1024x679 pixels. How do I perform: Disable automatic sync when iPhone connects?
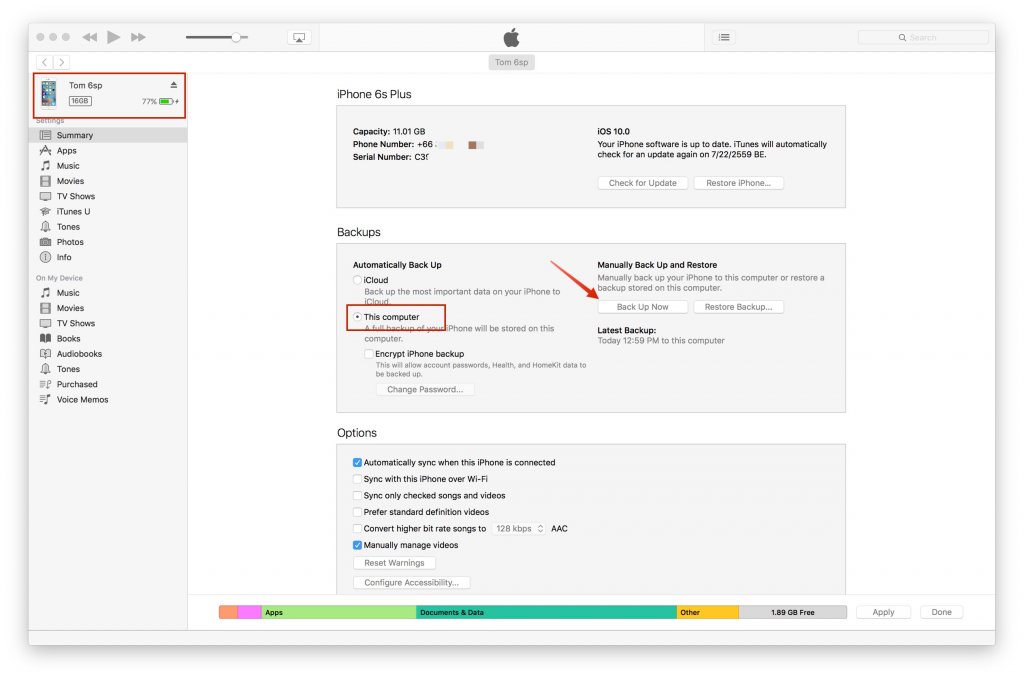point(357,462)
